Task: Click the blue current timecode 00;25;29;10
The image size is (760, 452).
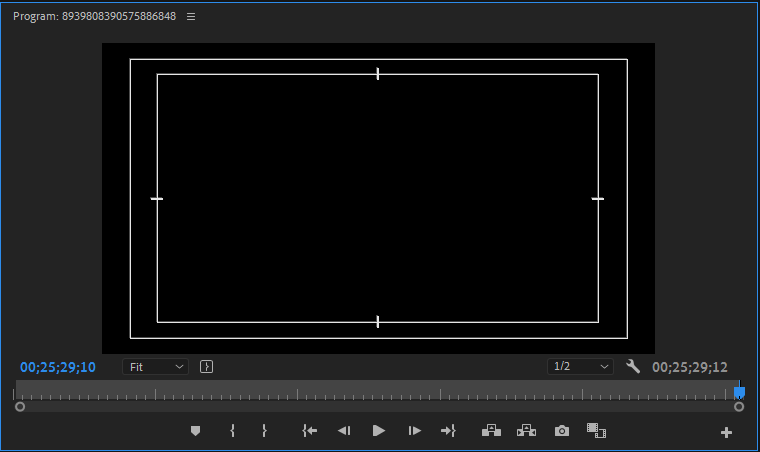Action: point(58,367)
